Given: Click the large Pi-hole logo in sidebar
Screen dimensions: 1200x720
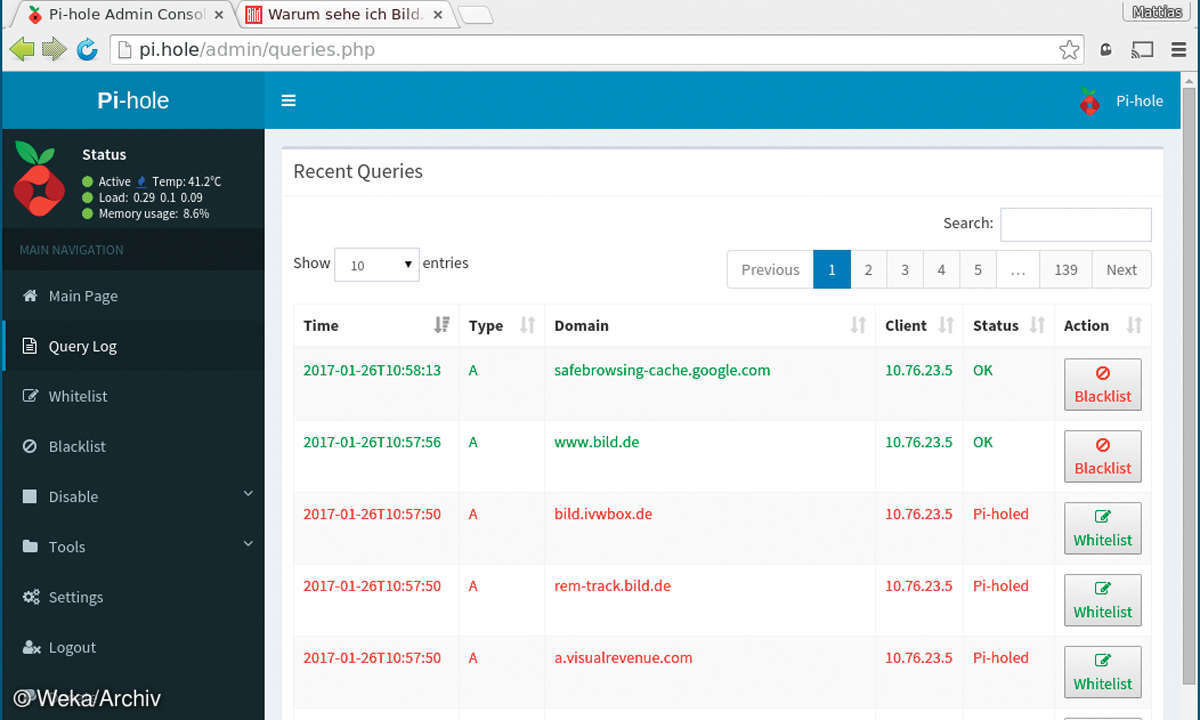Looking at the screenshot, I should tap(40, 178).
